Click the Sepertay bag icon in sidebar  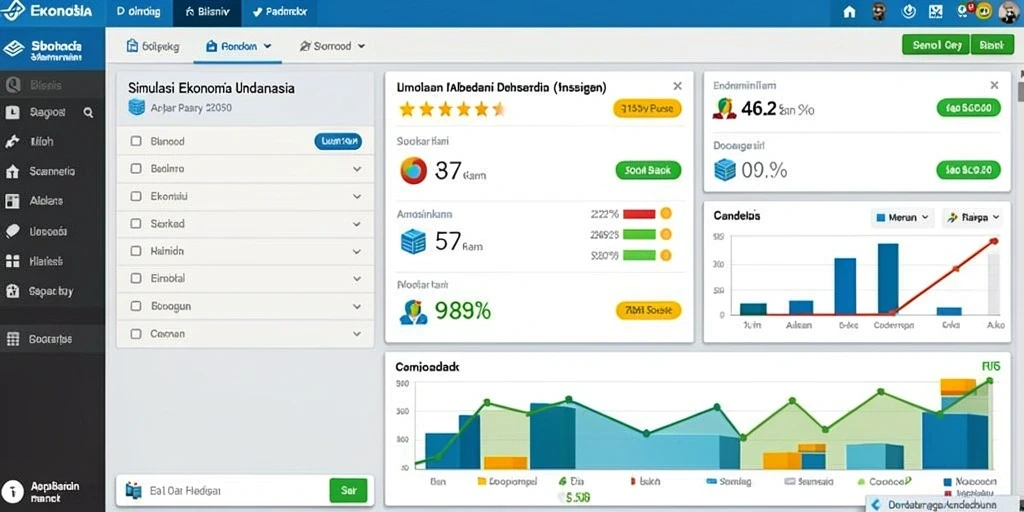(x=12, y=291)
